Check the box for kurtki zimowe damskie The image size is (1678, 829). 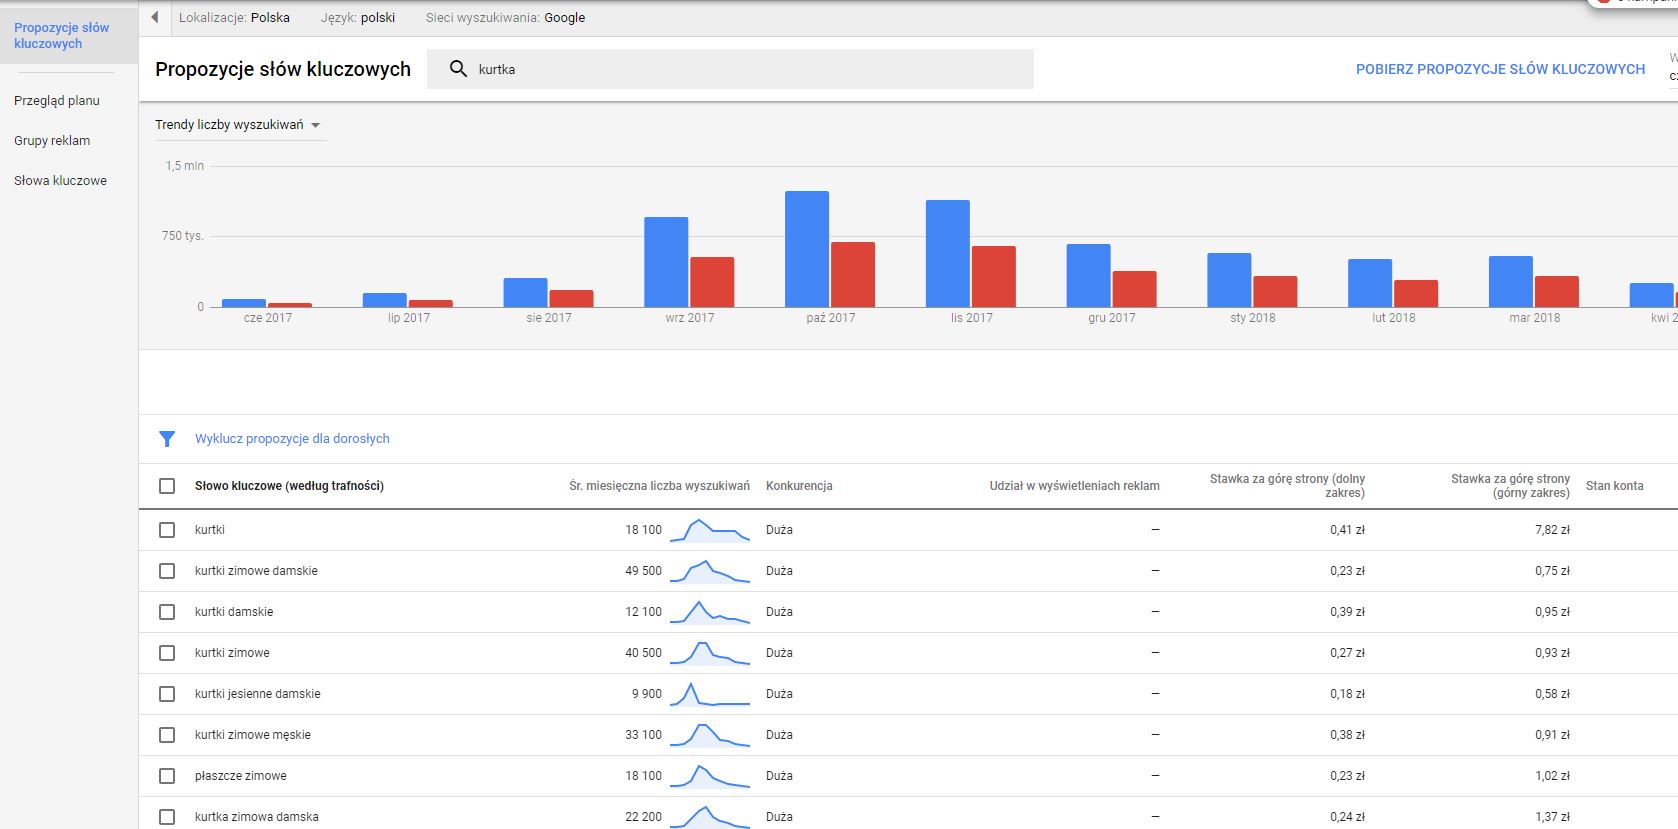(167, 571)
